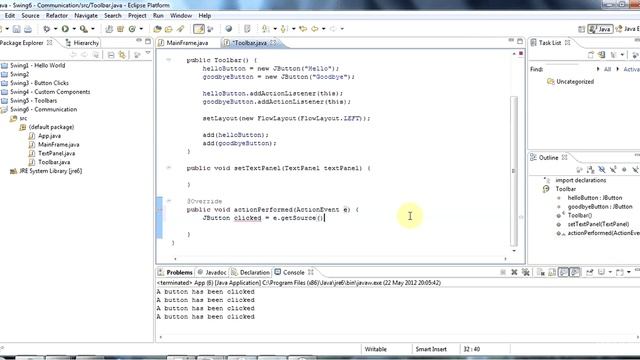Click the Search flashlight icon in toolbar
The image size is (640, 360).
pyautogui.click(x=180, y=29)
